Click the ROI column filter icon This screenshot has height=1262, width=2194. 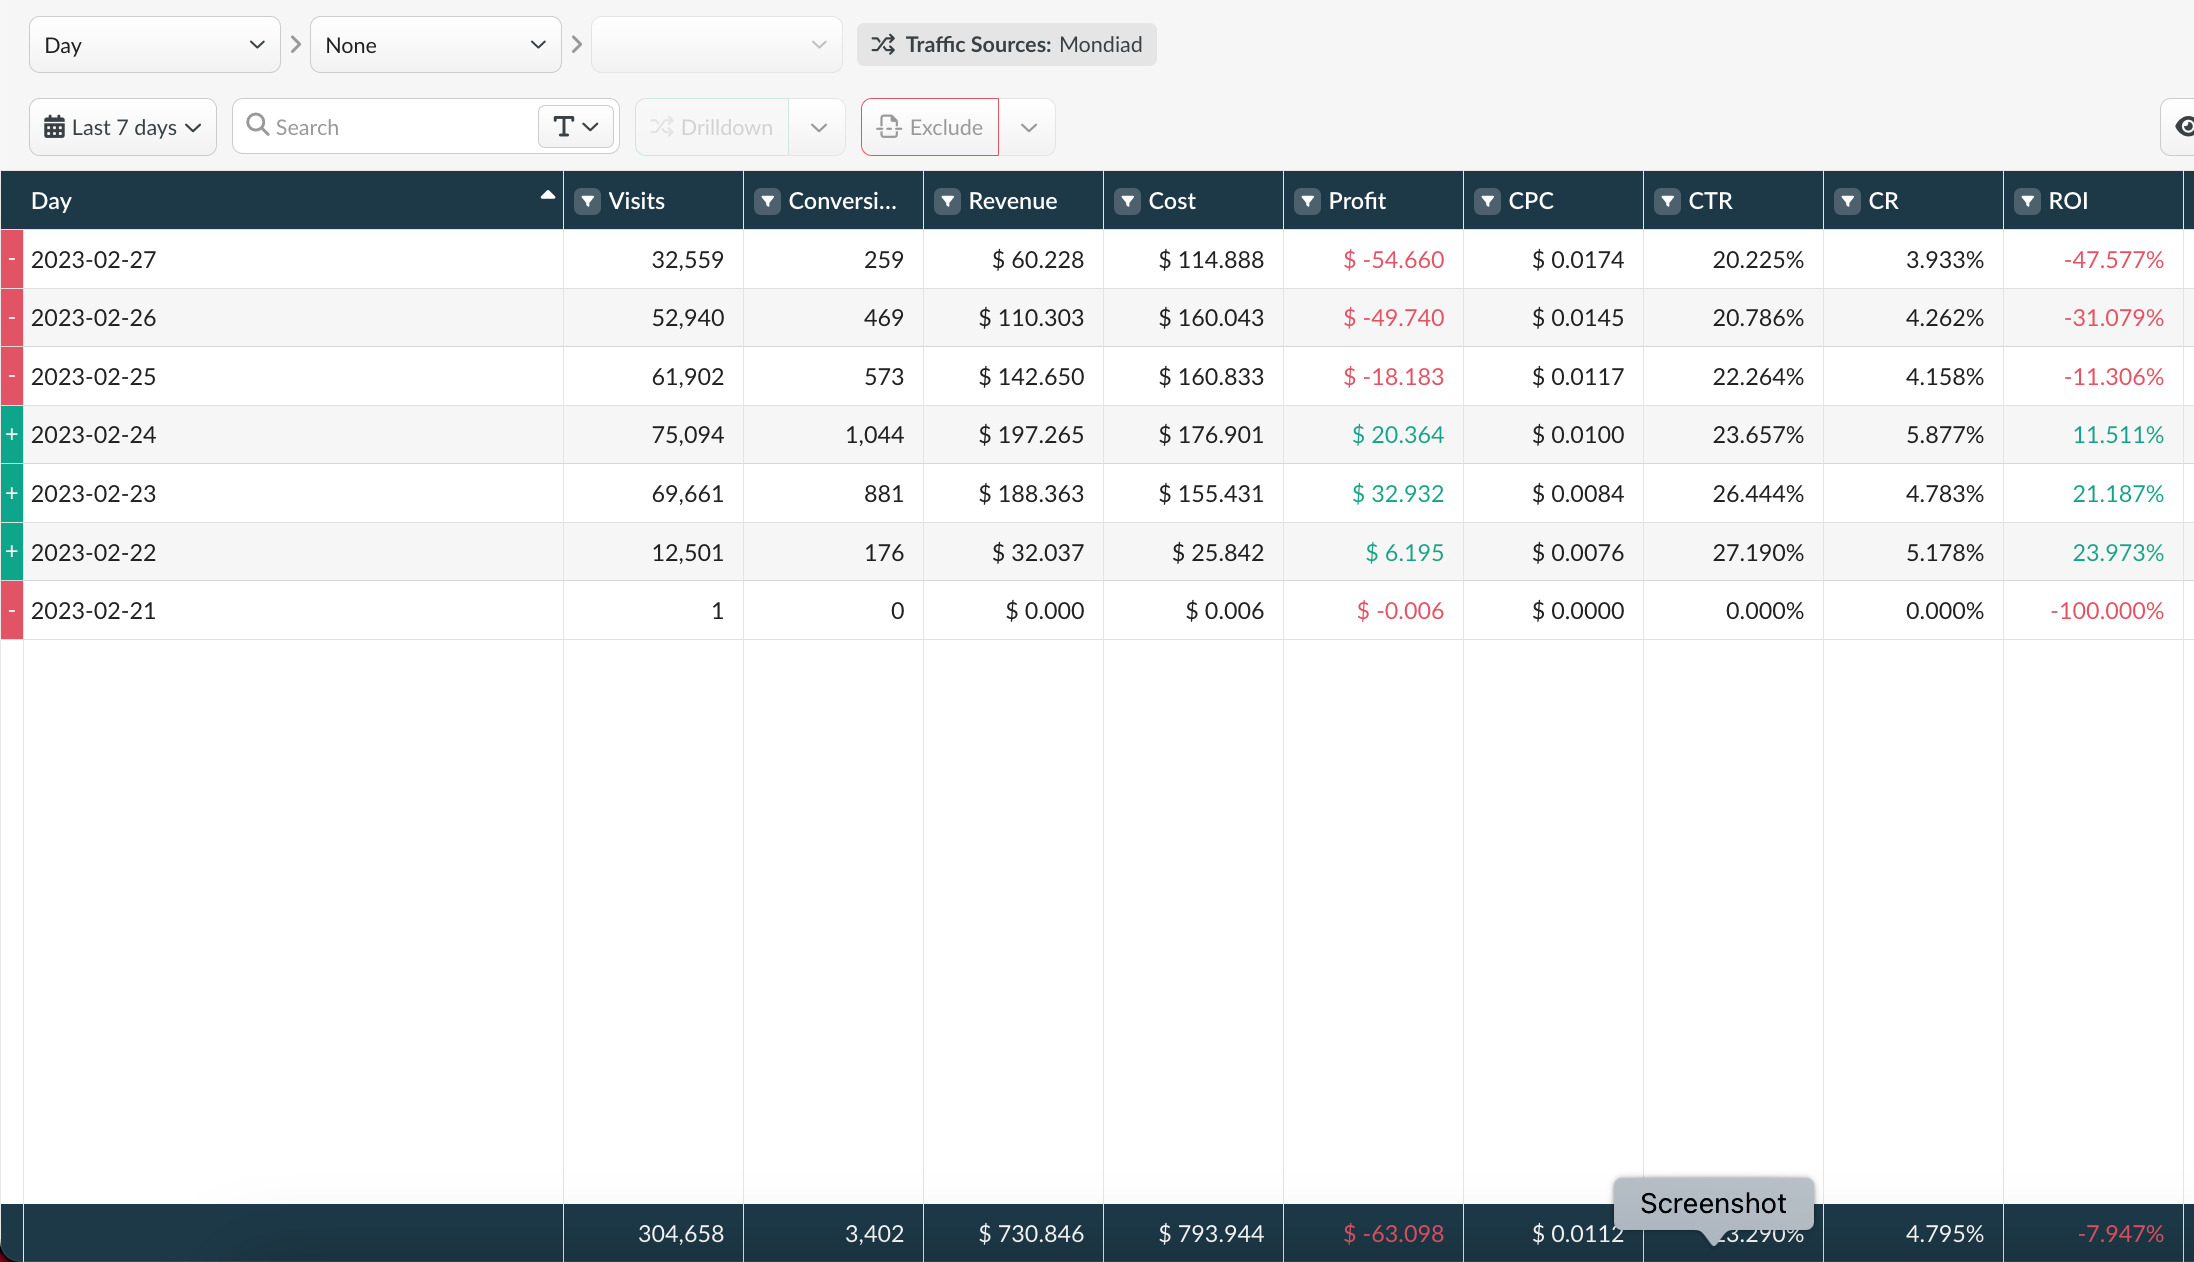[2028, 201]
